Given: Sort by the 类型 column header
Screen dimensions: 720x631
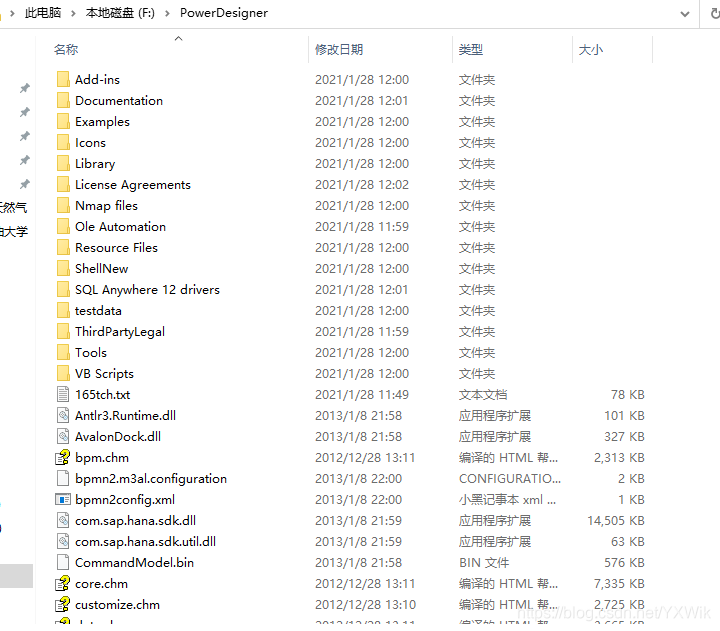Looking at the screenshot, I should [x=471, y=50].
